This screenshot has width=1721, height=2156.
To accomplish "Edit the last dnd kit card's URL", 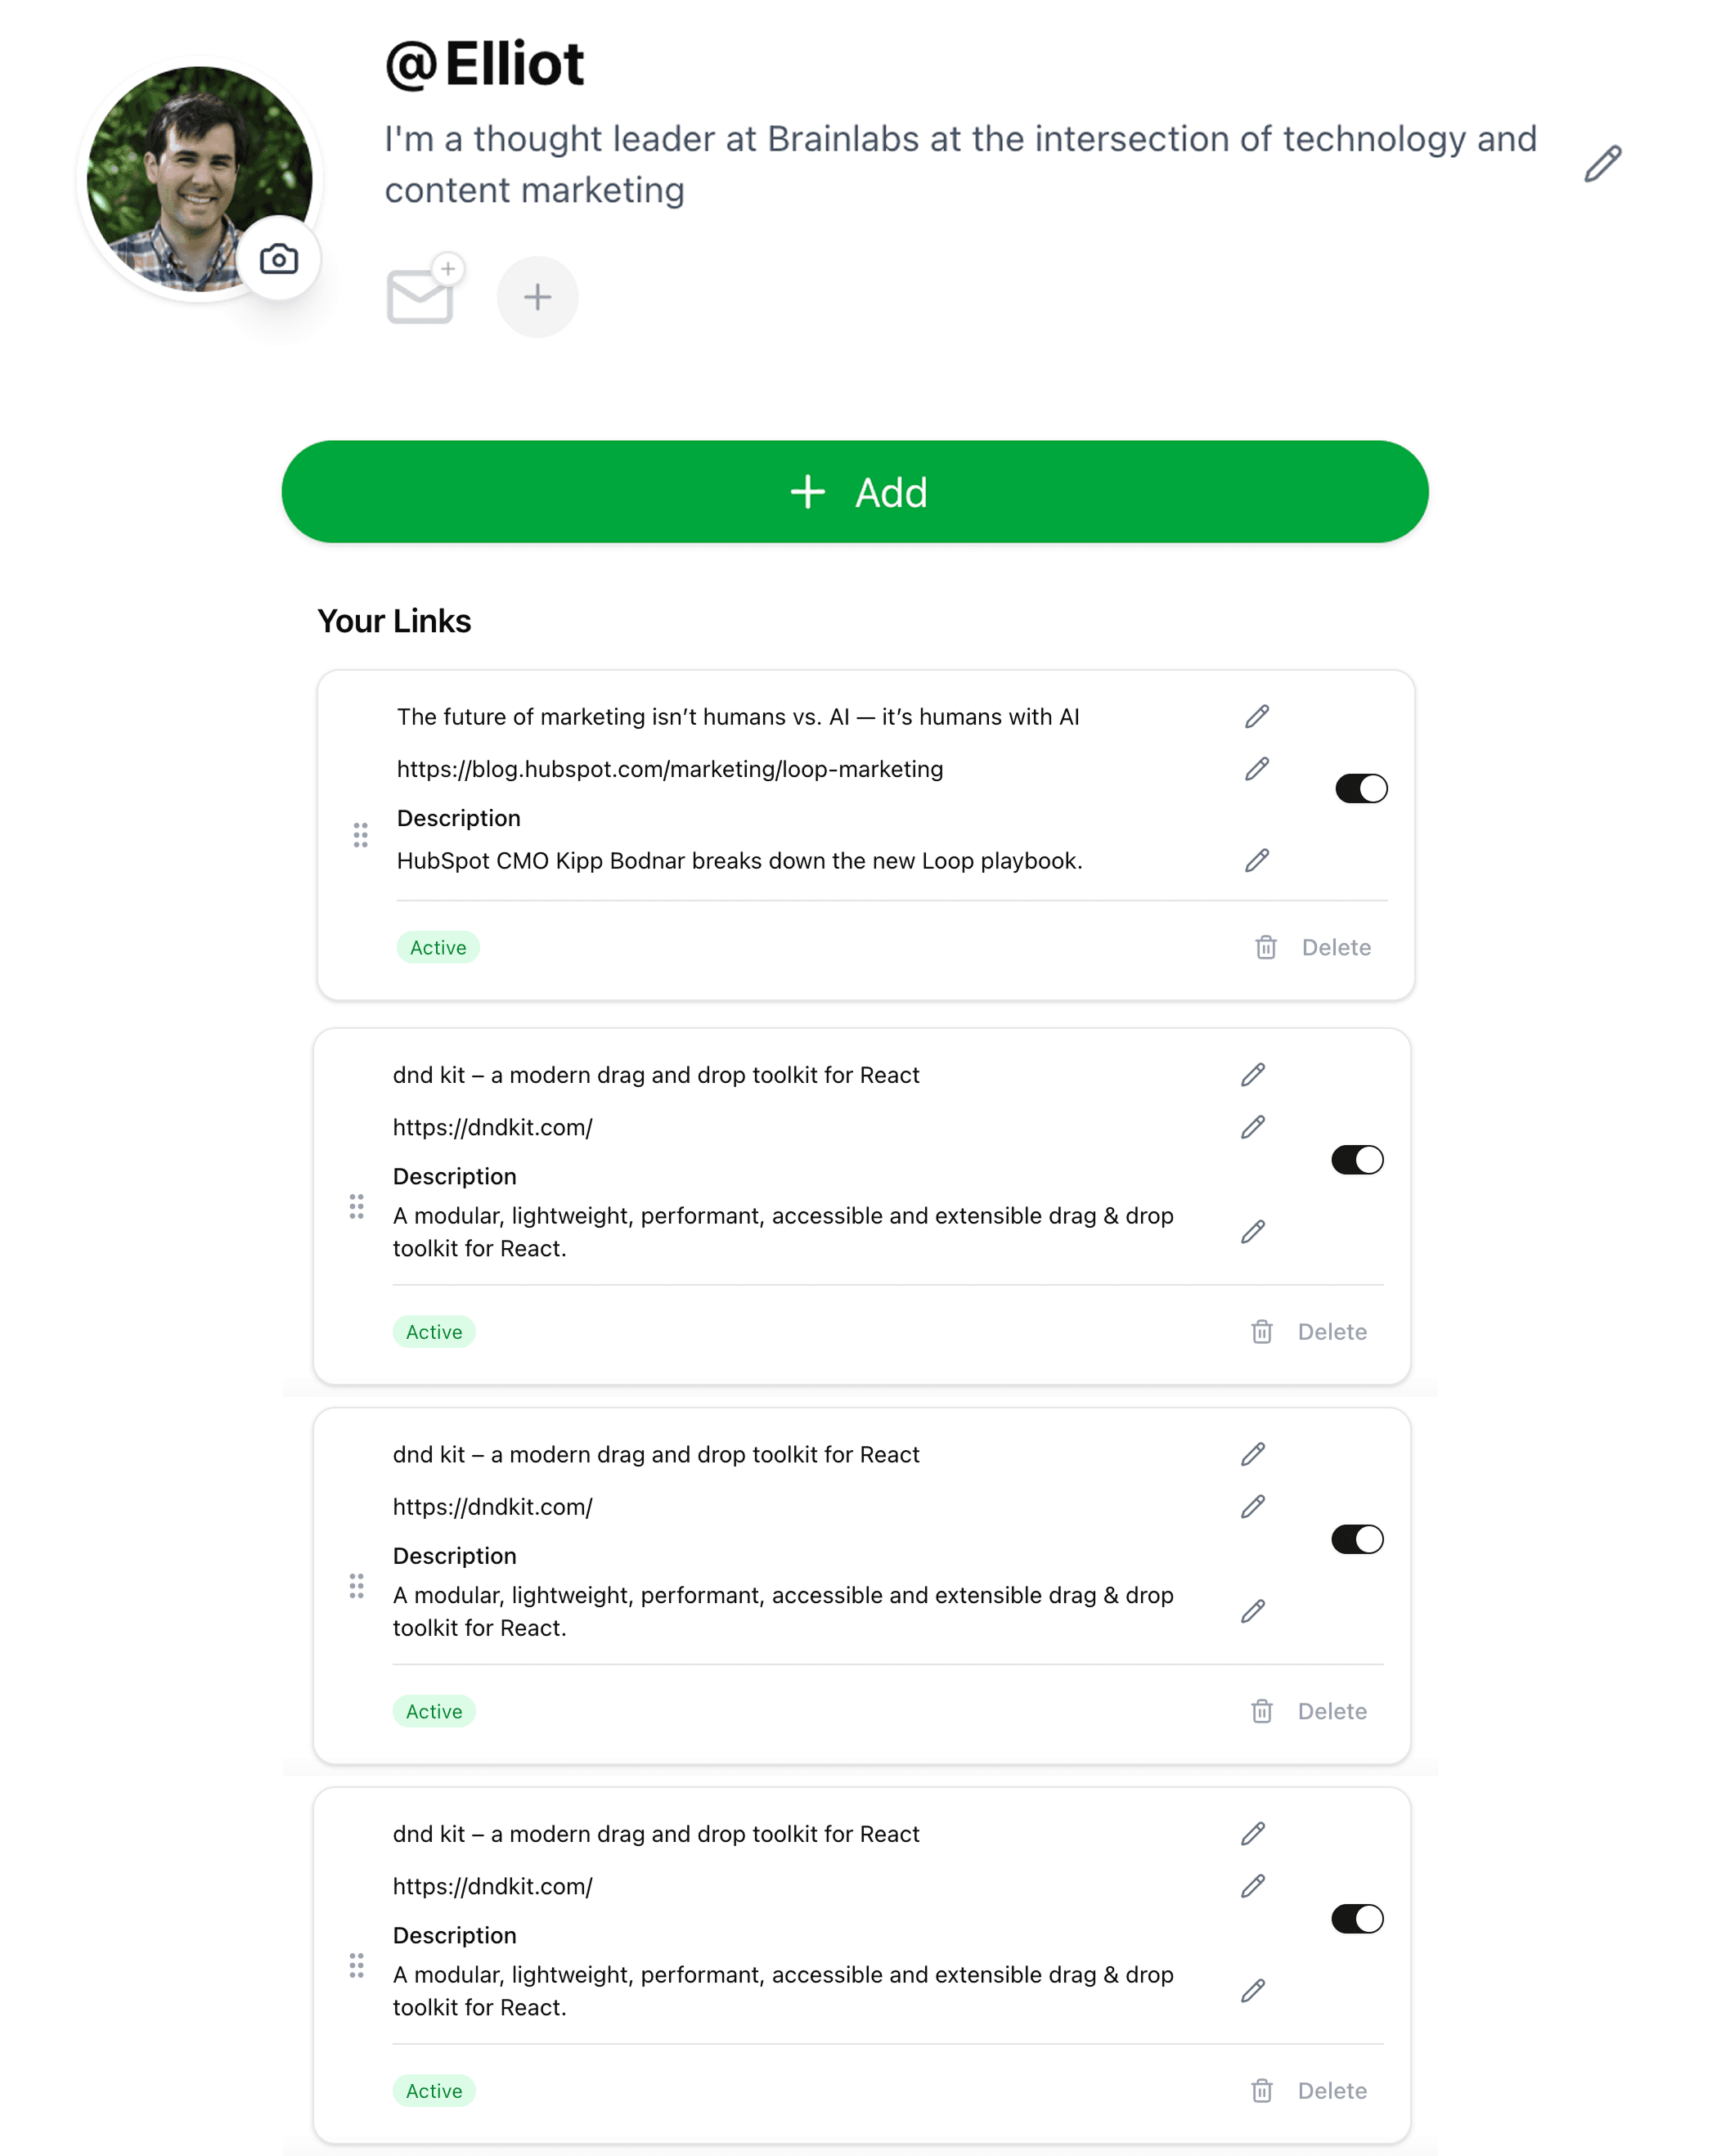I will [1253, 1886].
